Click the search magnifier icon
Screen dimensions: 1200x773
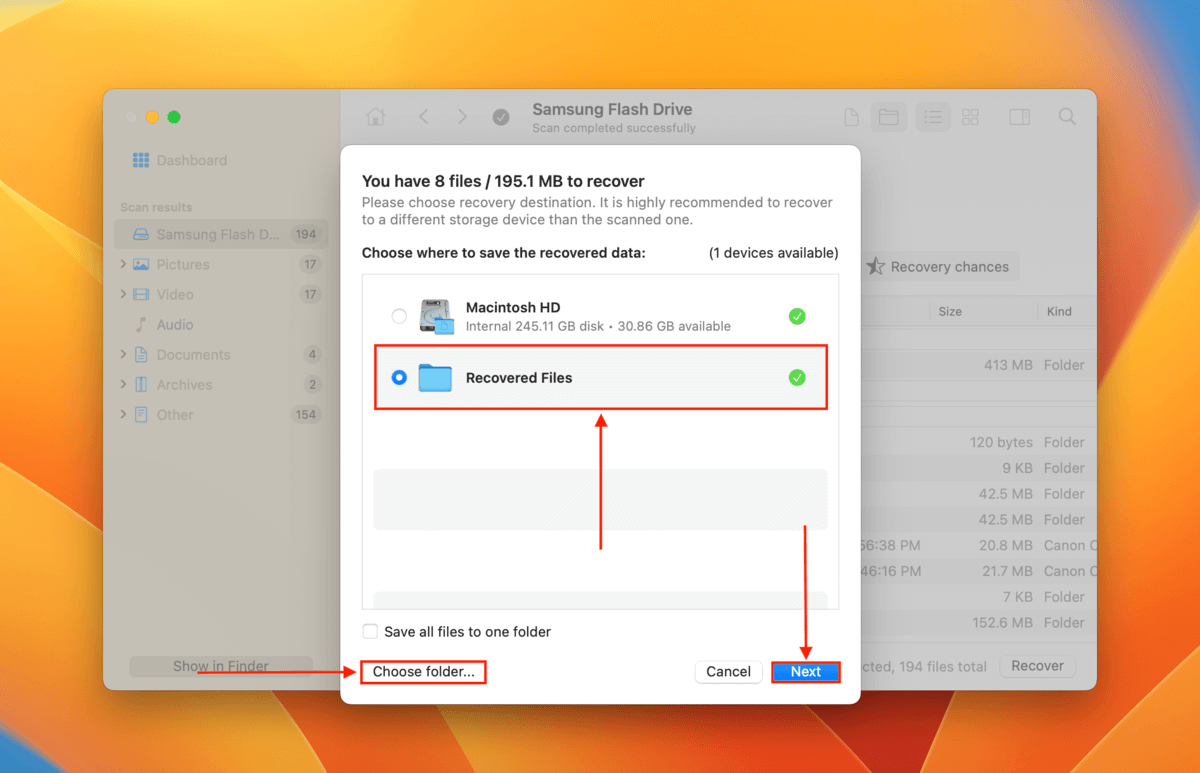[1067, 117]
